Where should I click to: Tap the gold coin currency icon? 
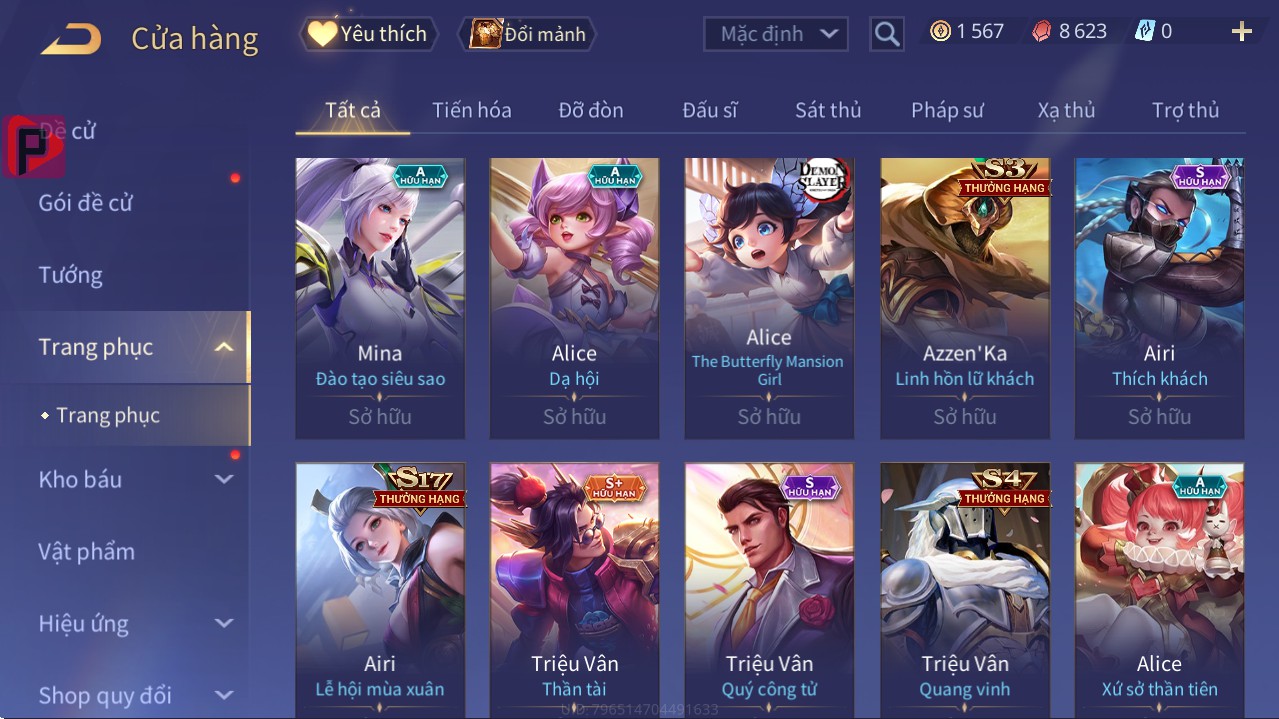point(940,32)
